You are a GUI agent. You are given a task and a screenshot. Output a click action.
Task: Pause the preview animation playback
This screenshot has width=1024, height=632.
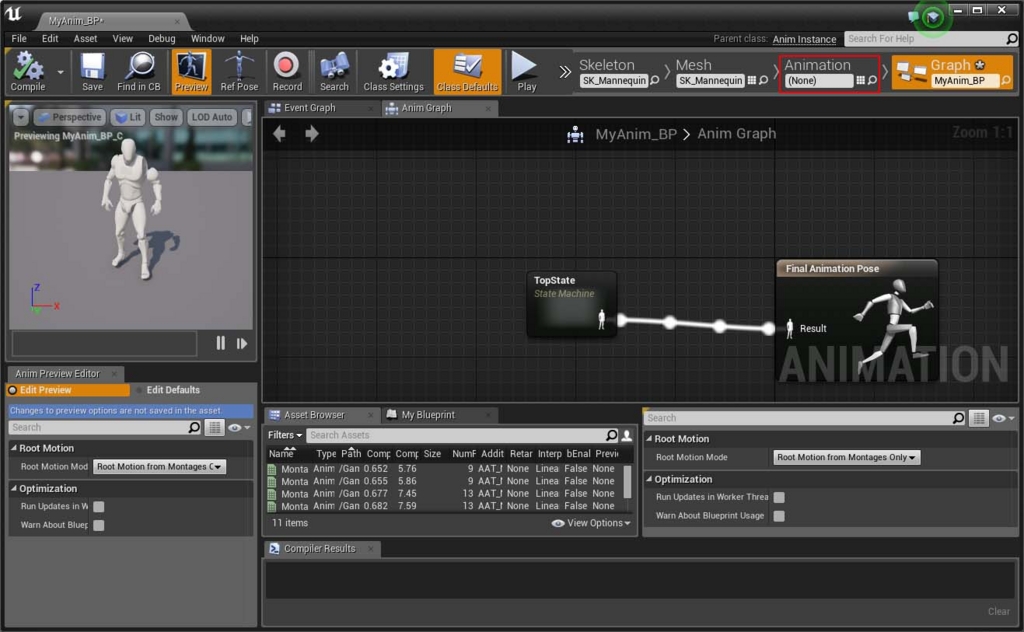point(221,343)
